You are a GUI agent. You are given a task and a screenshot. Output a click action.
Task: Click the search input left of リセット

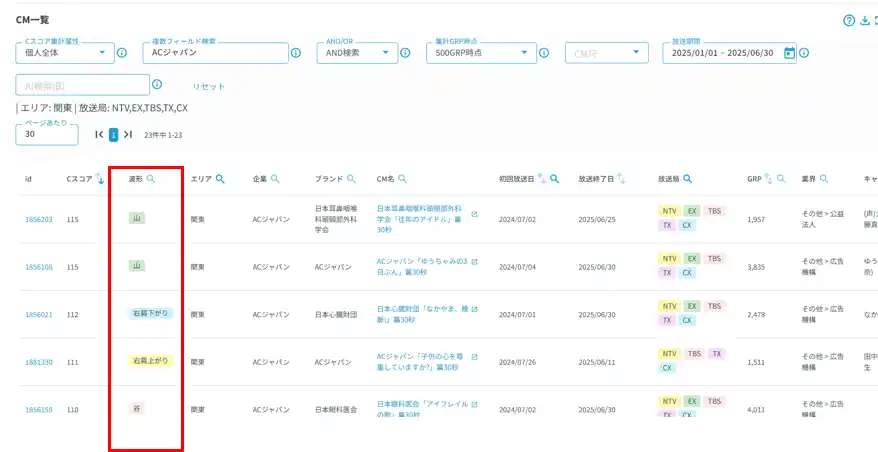pos(82,85)
